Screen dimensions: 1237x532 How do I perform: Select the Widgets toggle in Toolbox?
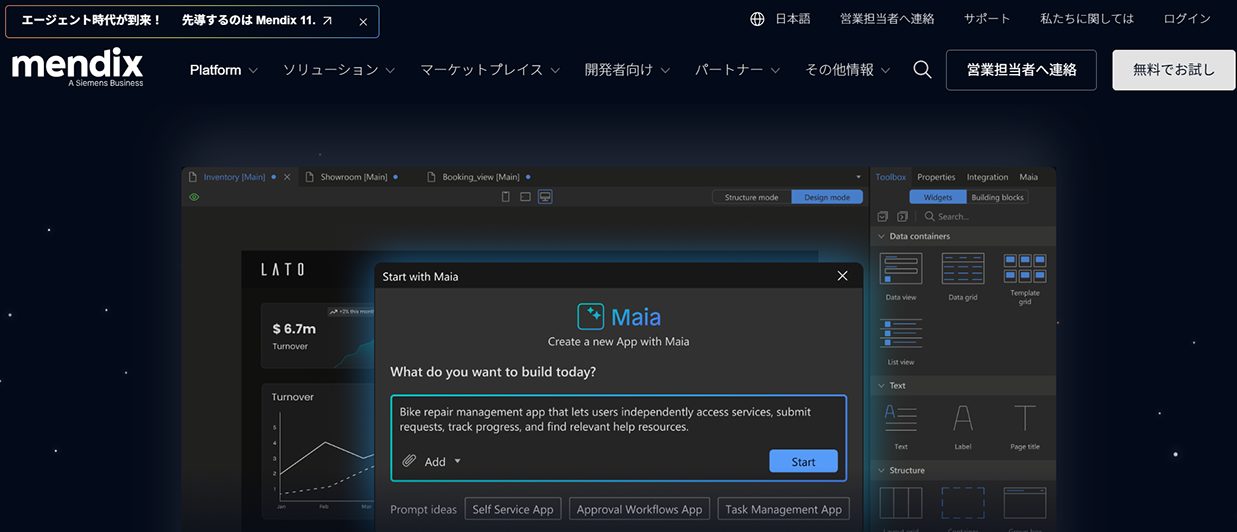pos(938,197)
